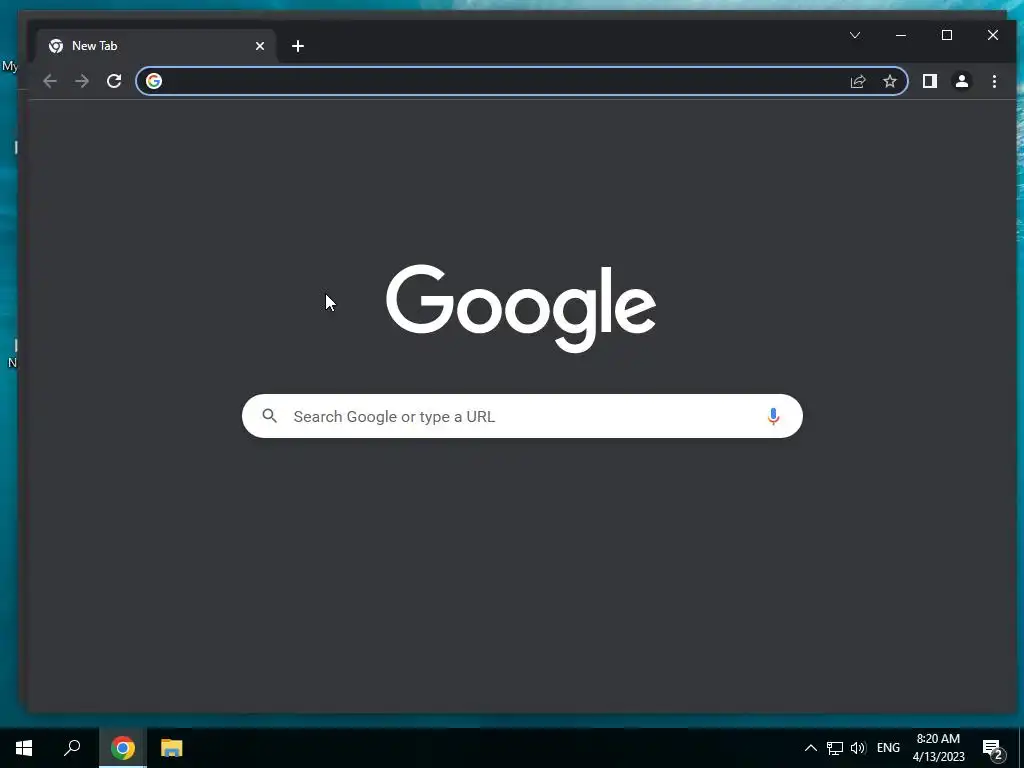The height and width of the screenshot is (768, 1024).
Task: Click the Google icon in the address bar
Action: click(154, 81)
